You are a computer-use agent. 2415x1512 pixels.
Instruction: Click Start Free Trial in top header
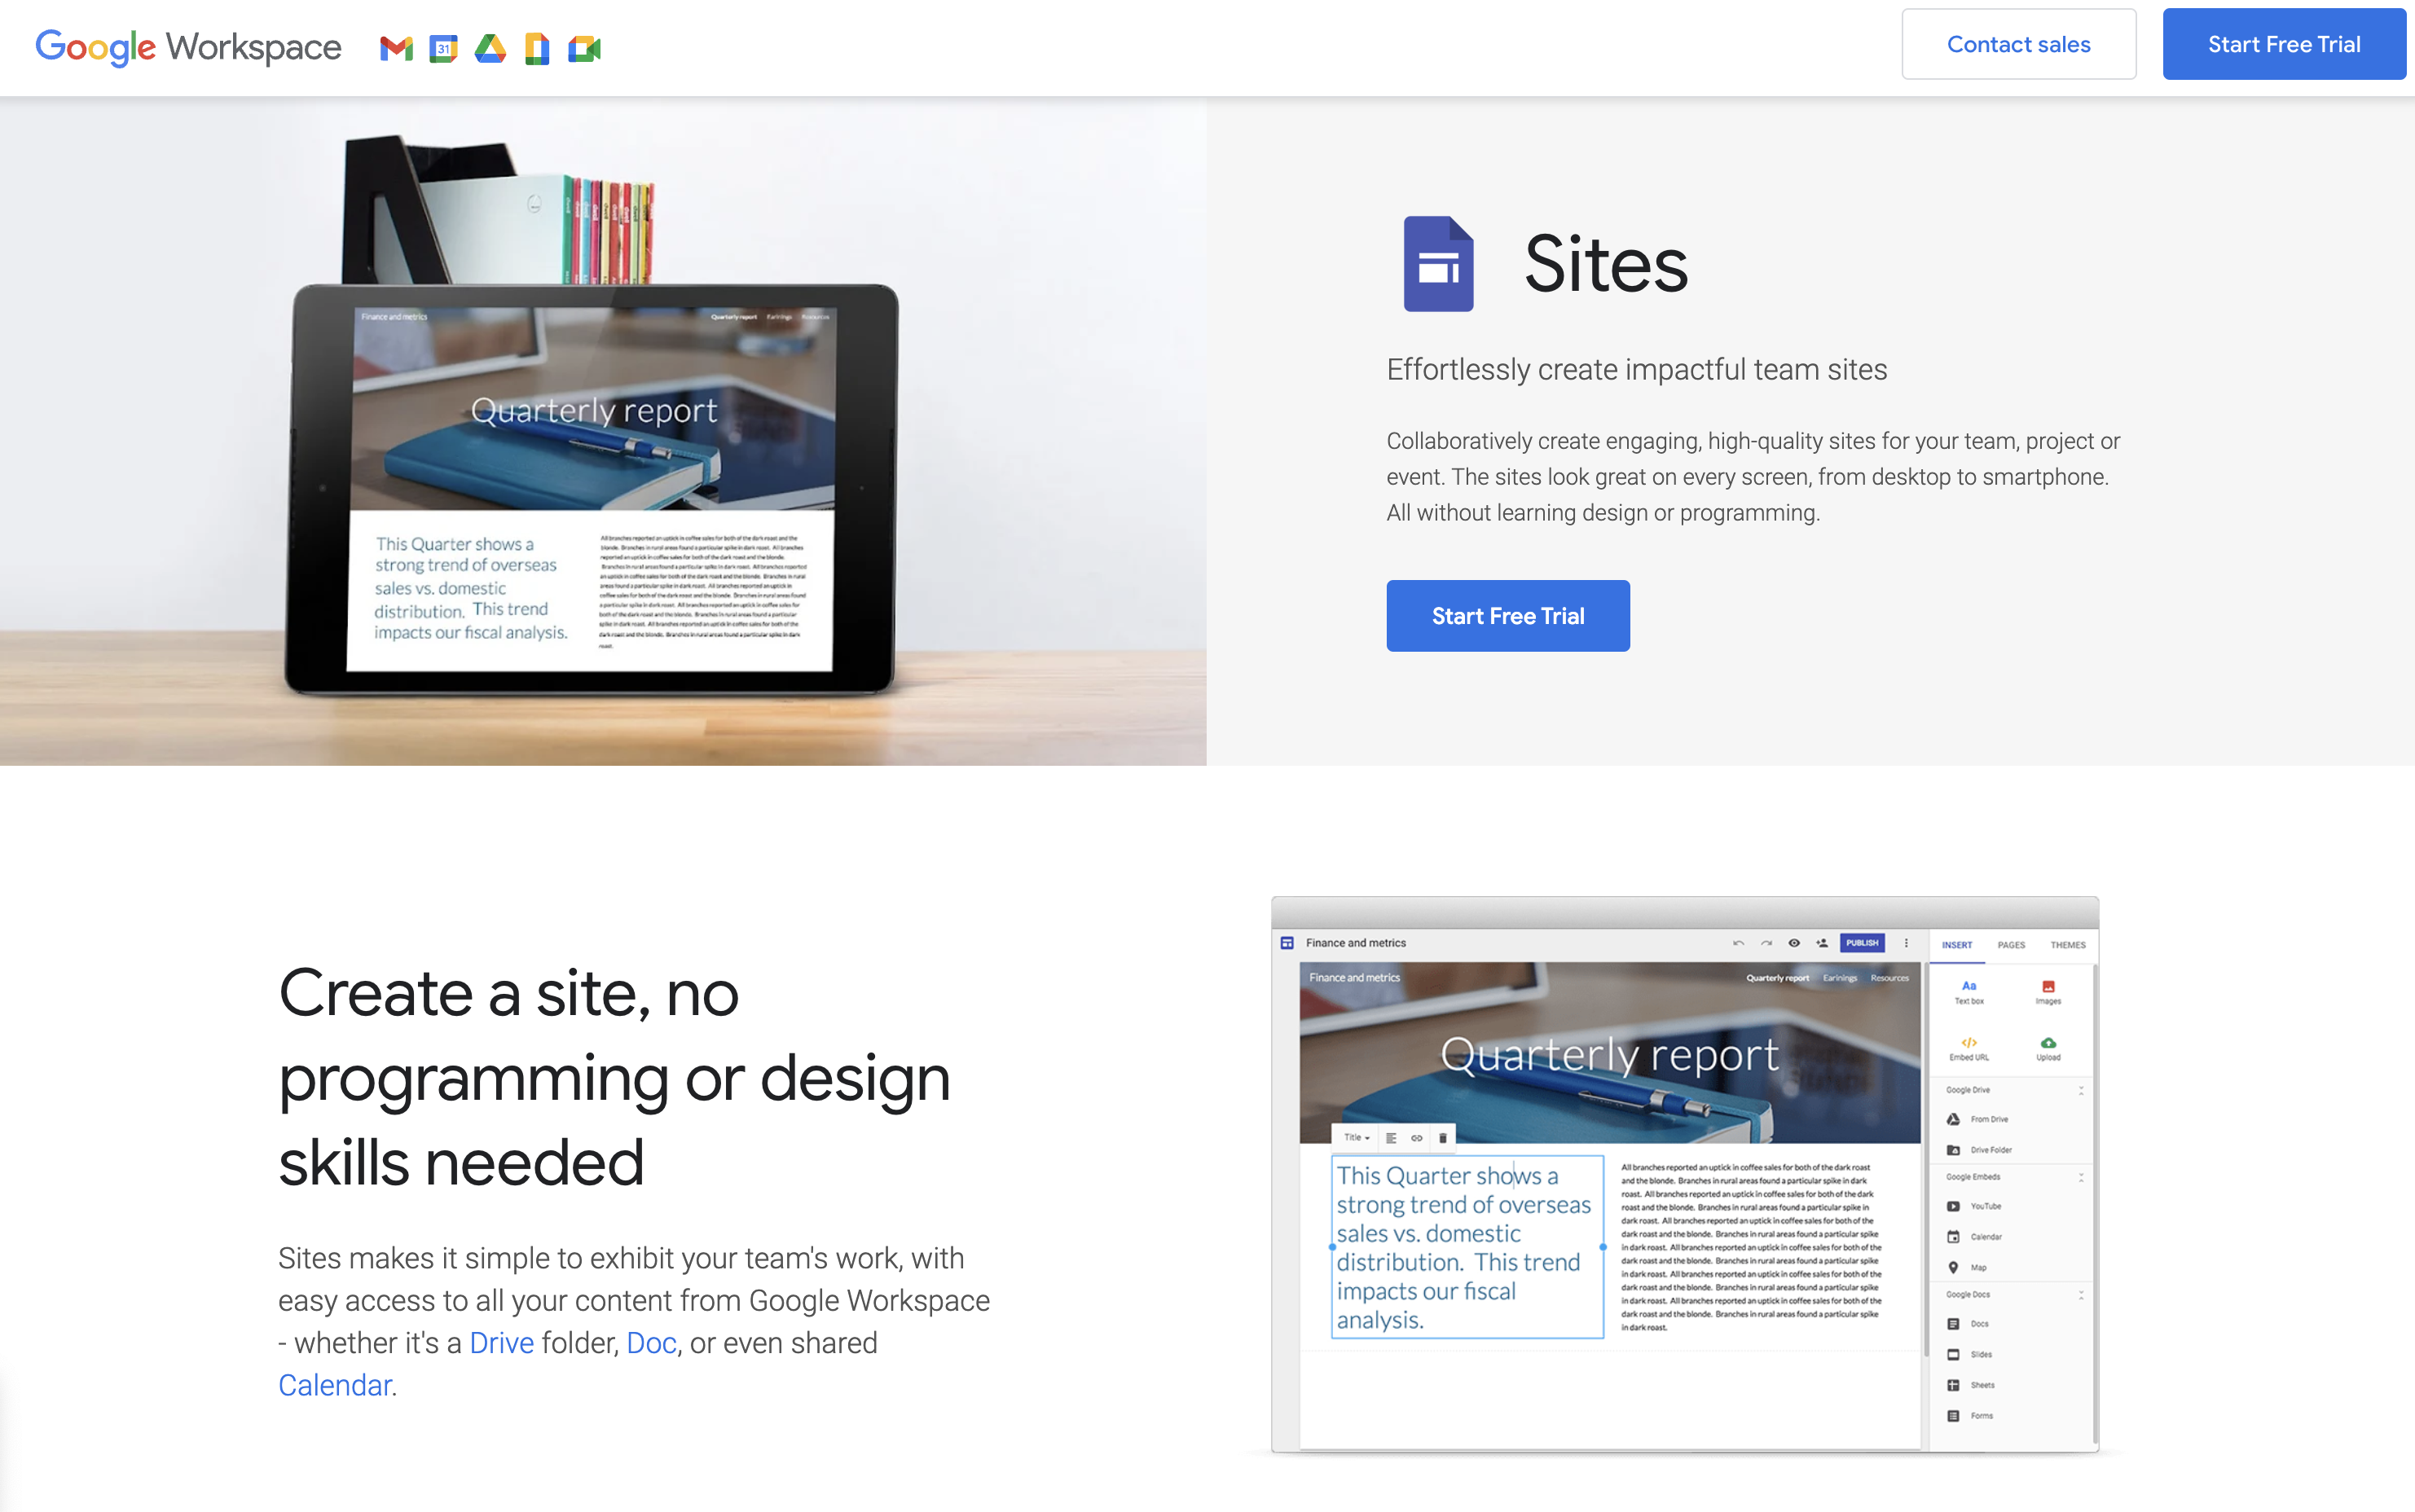coord(2284,44)
